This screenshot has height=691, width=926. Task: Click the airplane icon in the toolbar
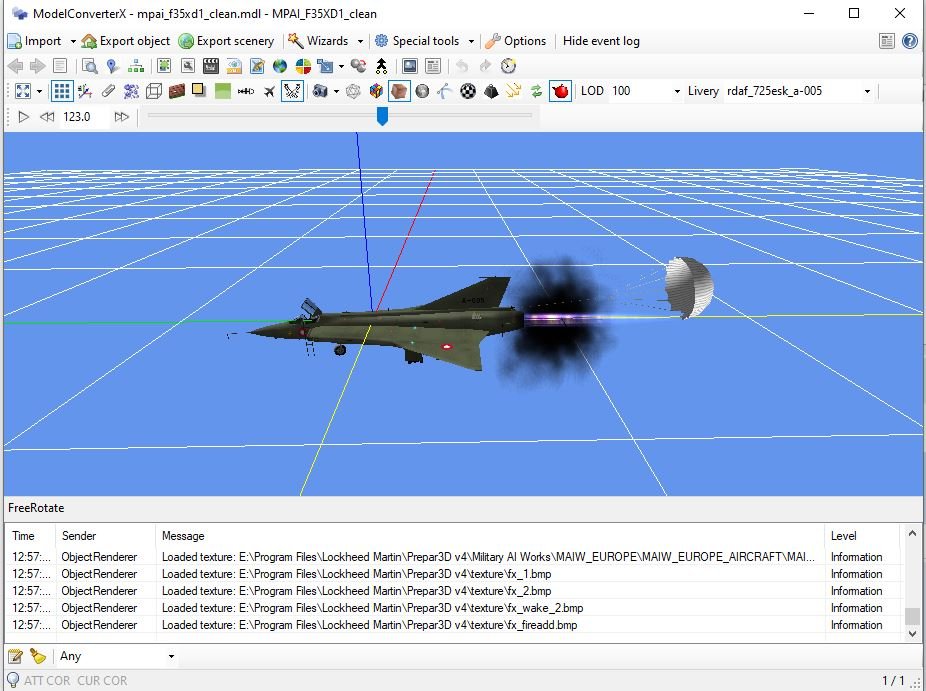click(269, 91)
